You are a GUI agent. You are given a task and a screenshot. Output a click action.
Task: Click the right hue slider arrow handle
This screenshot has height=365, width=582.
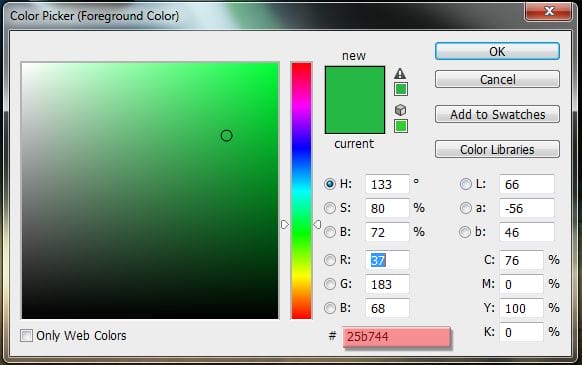317,224
